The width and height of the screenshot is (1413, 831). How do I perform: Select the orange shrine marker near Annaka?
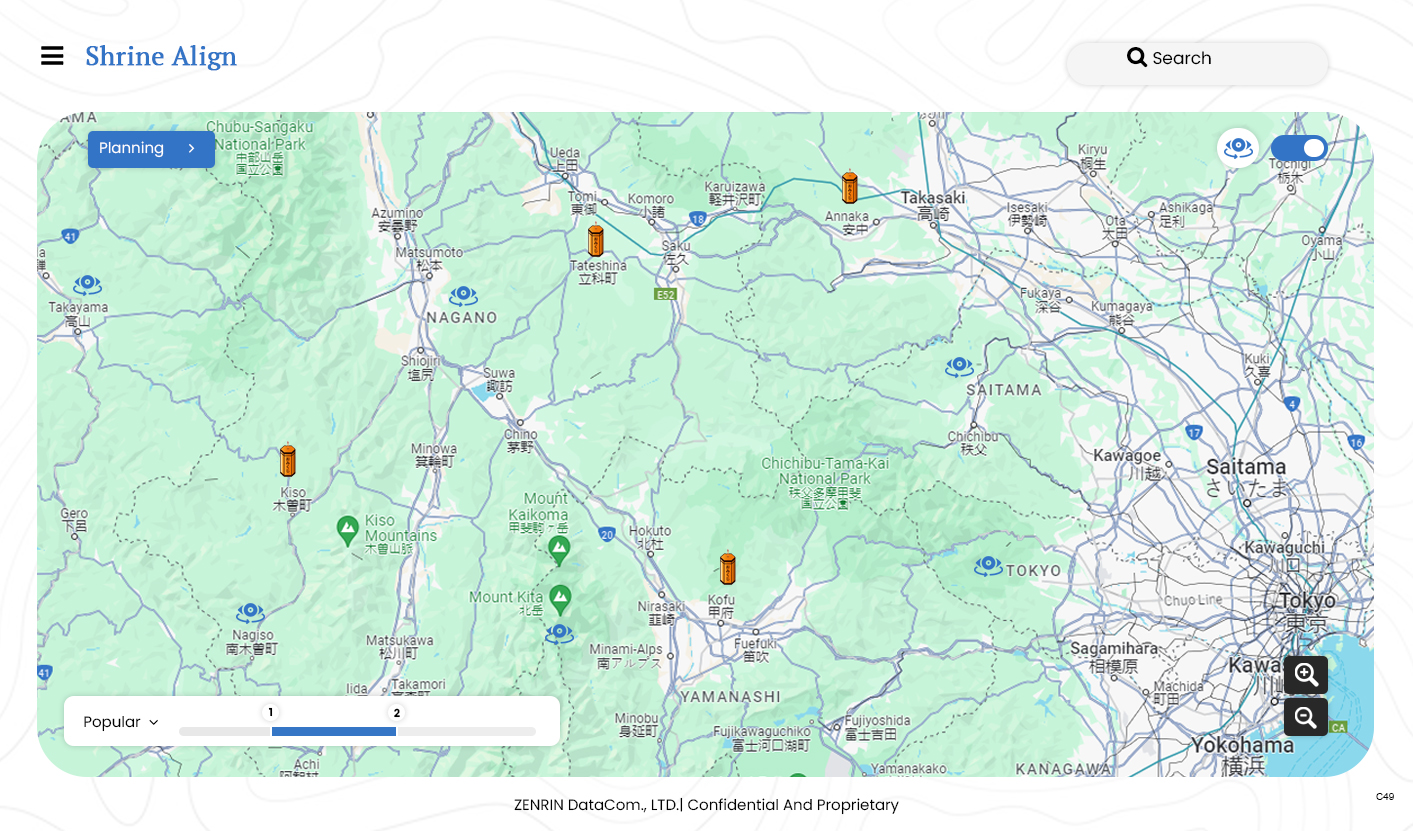(x=849, y=188)
